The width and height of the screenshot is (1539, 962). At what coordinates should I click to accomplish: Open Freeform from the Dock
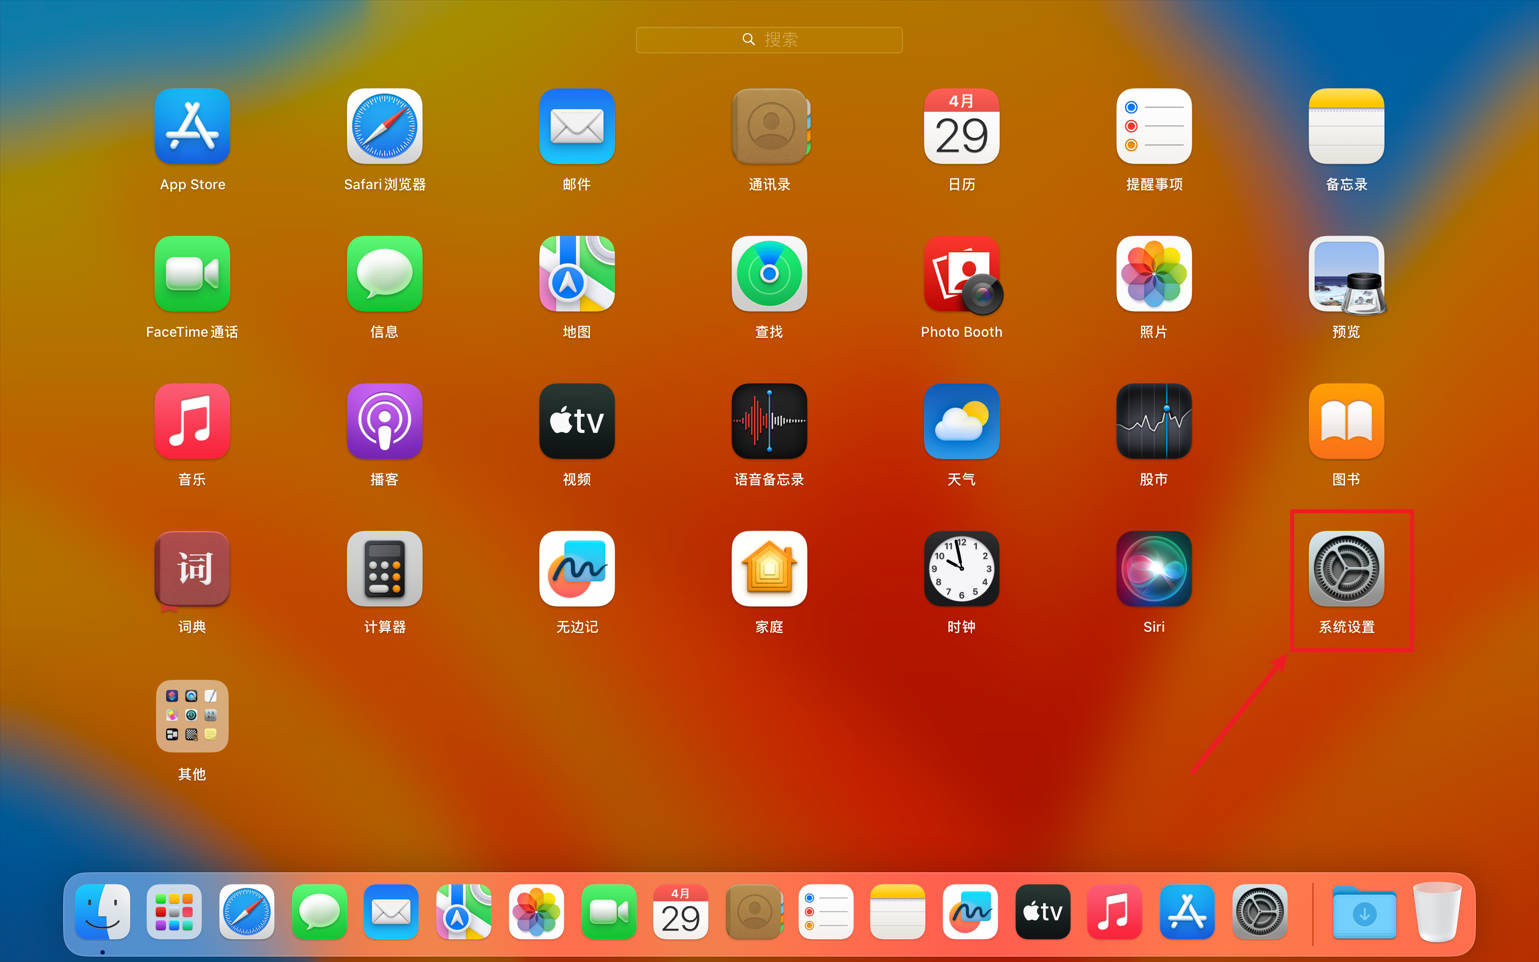coord(971,912)
